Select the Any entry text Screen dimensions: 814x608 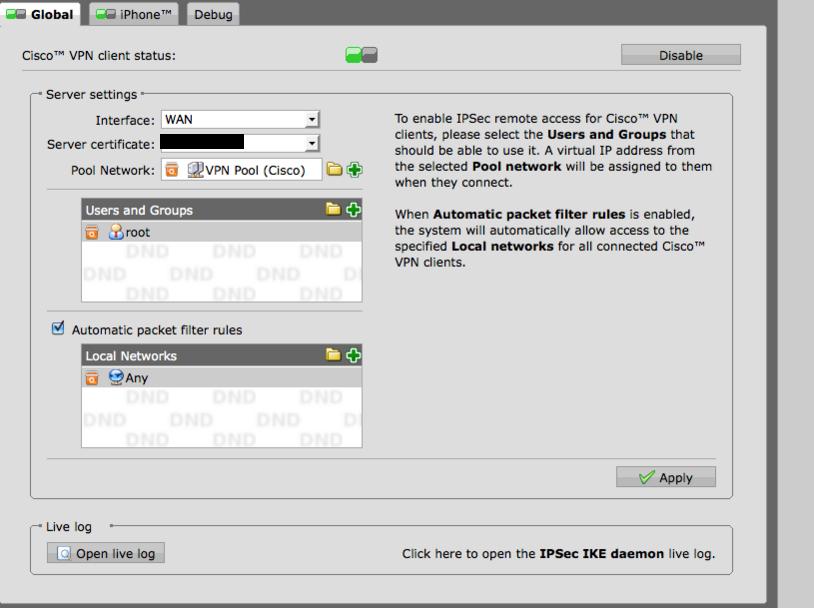[x=137, y=379]
